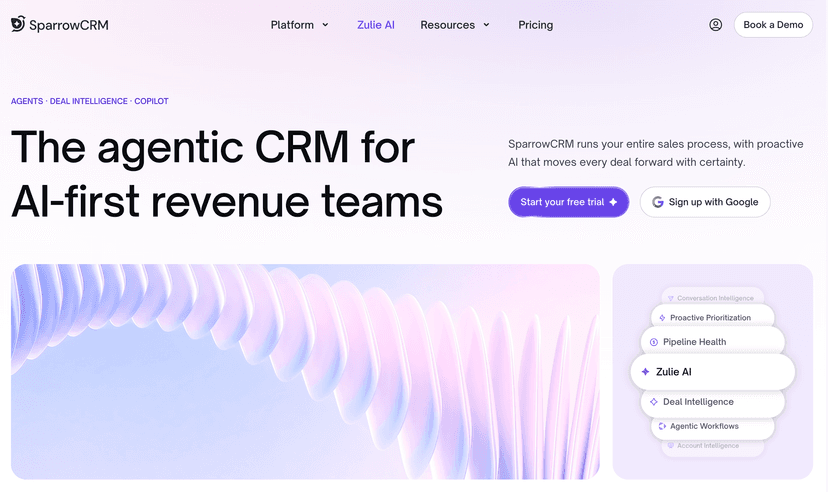This screenshot has height=492, width=828.
Task: Click the Agentic Workflows cycle icon
Action: (x=662, y=426)
